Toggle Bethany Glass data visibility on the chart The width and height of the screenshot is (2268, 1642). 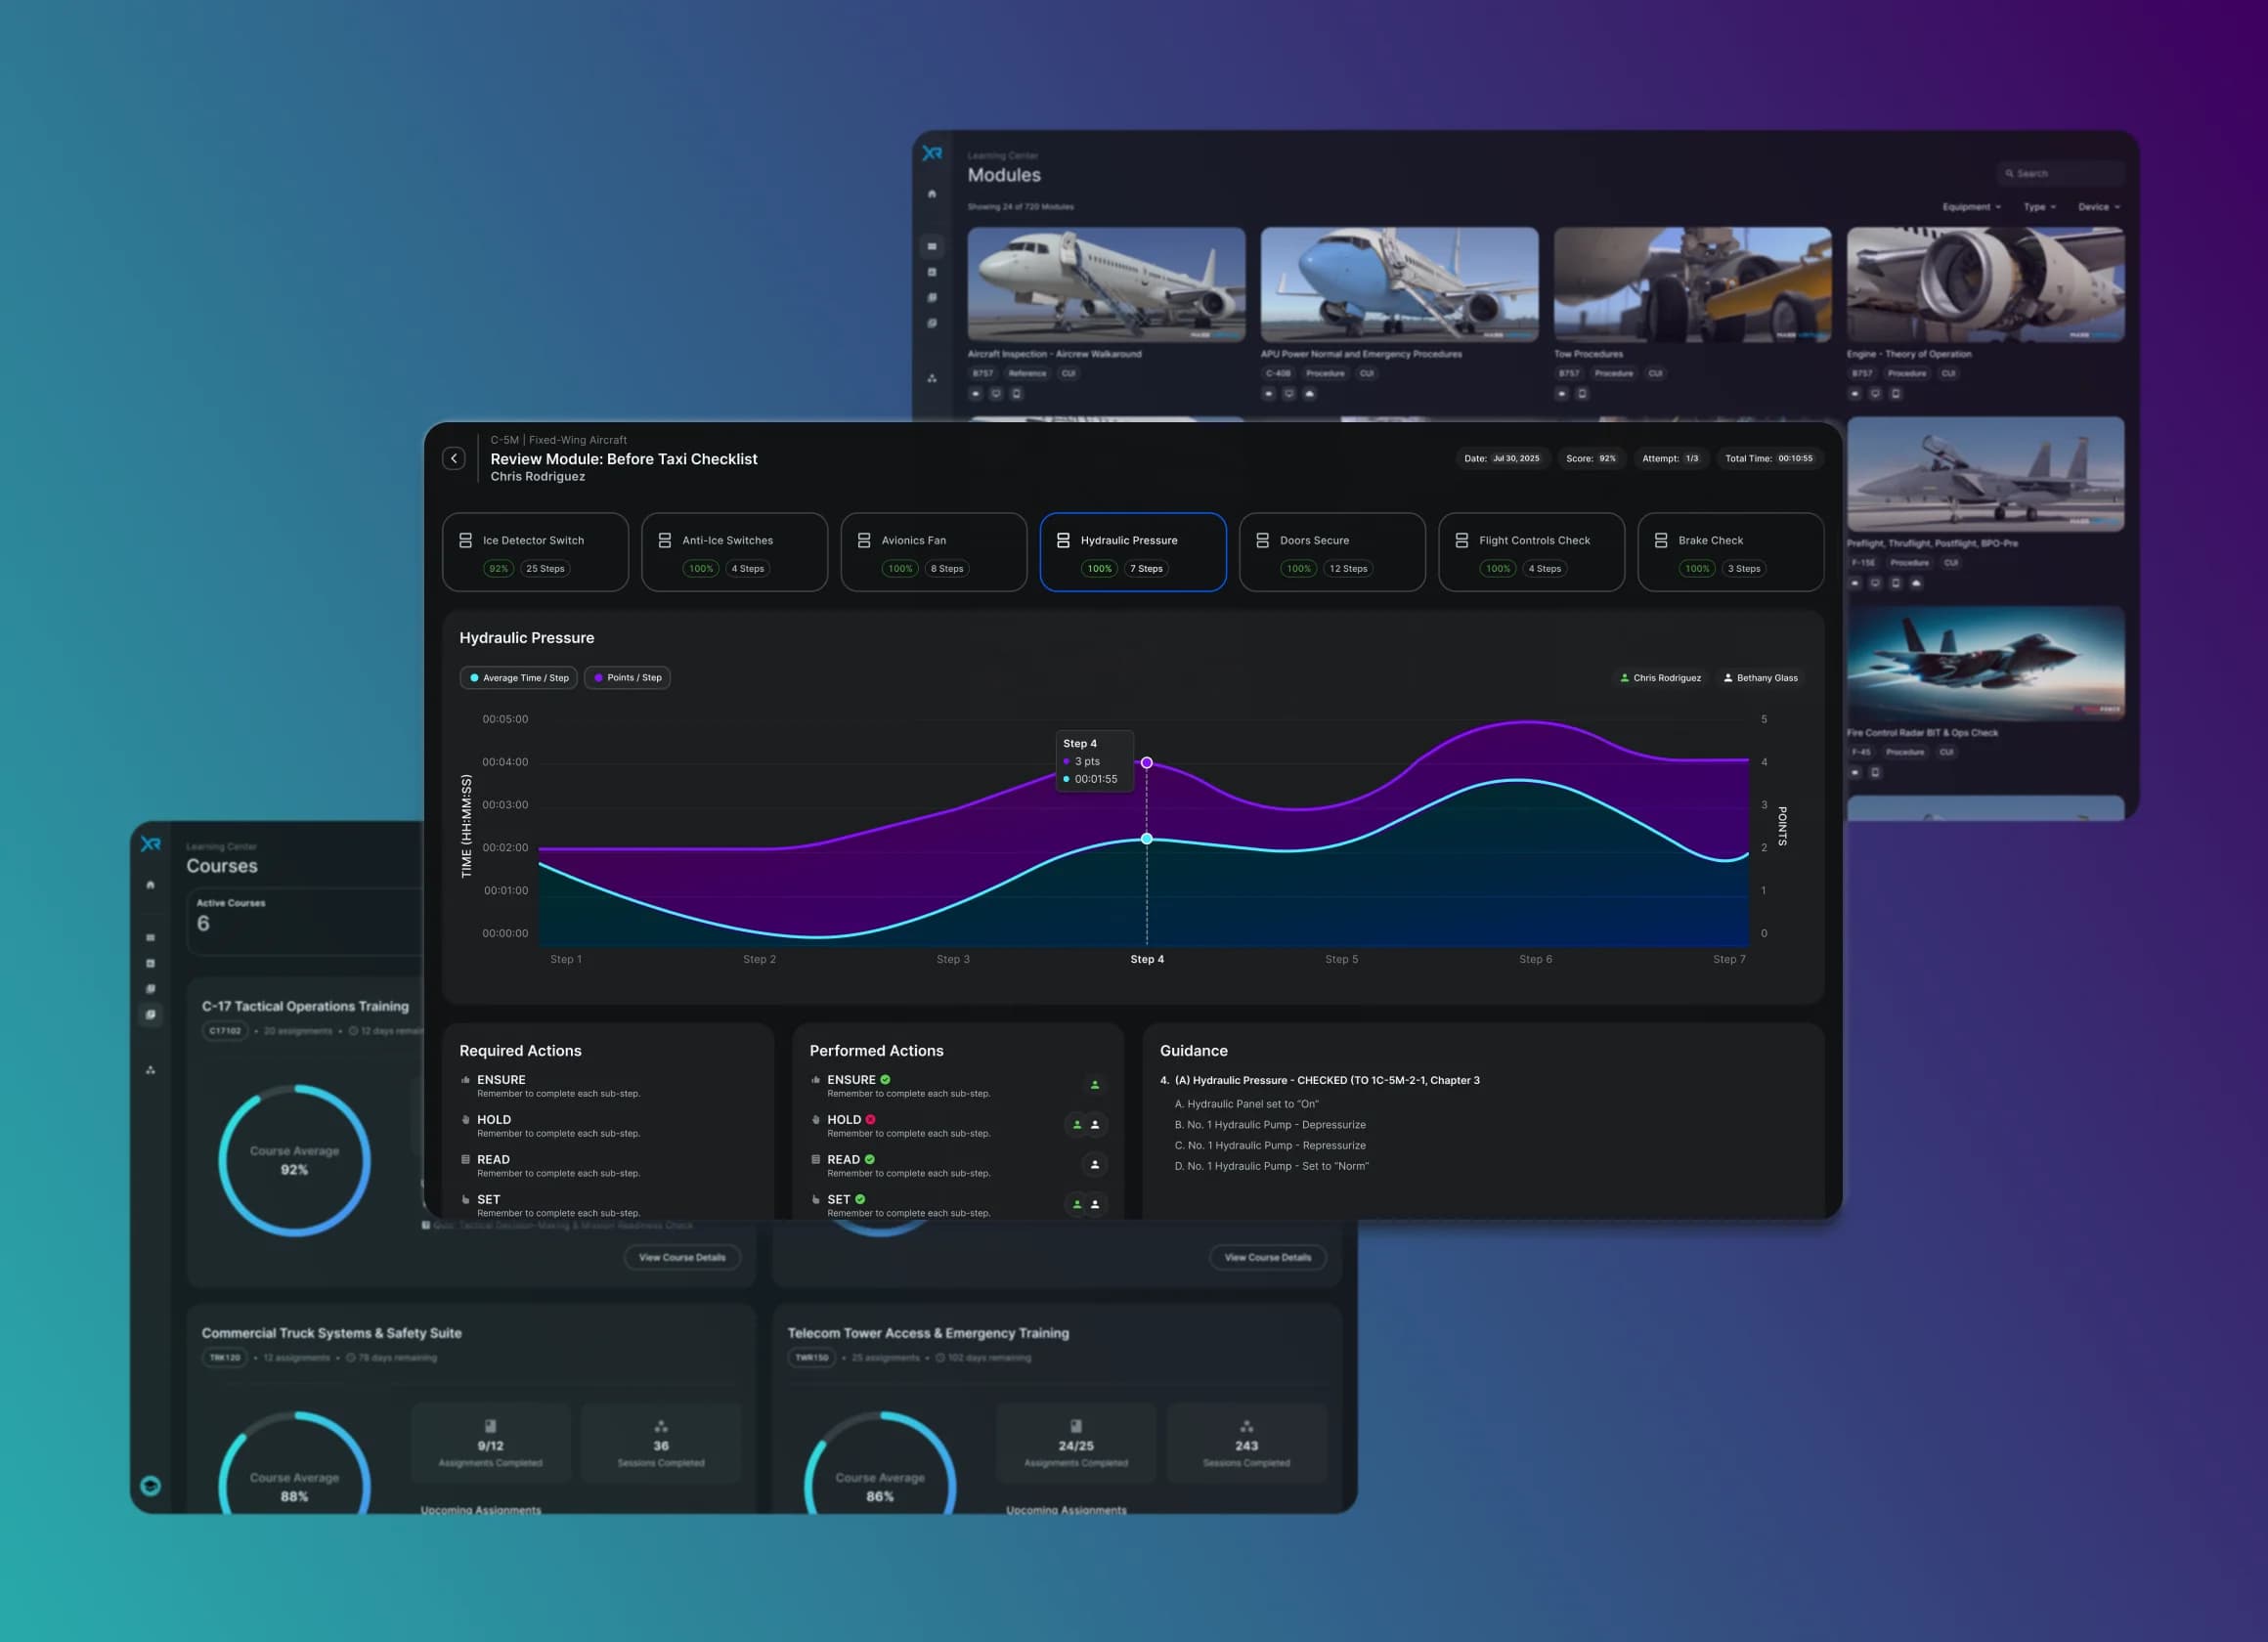tap(1760, 677)
